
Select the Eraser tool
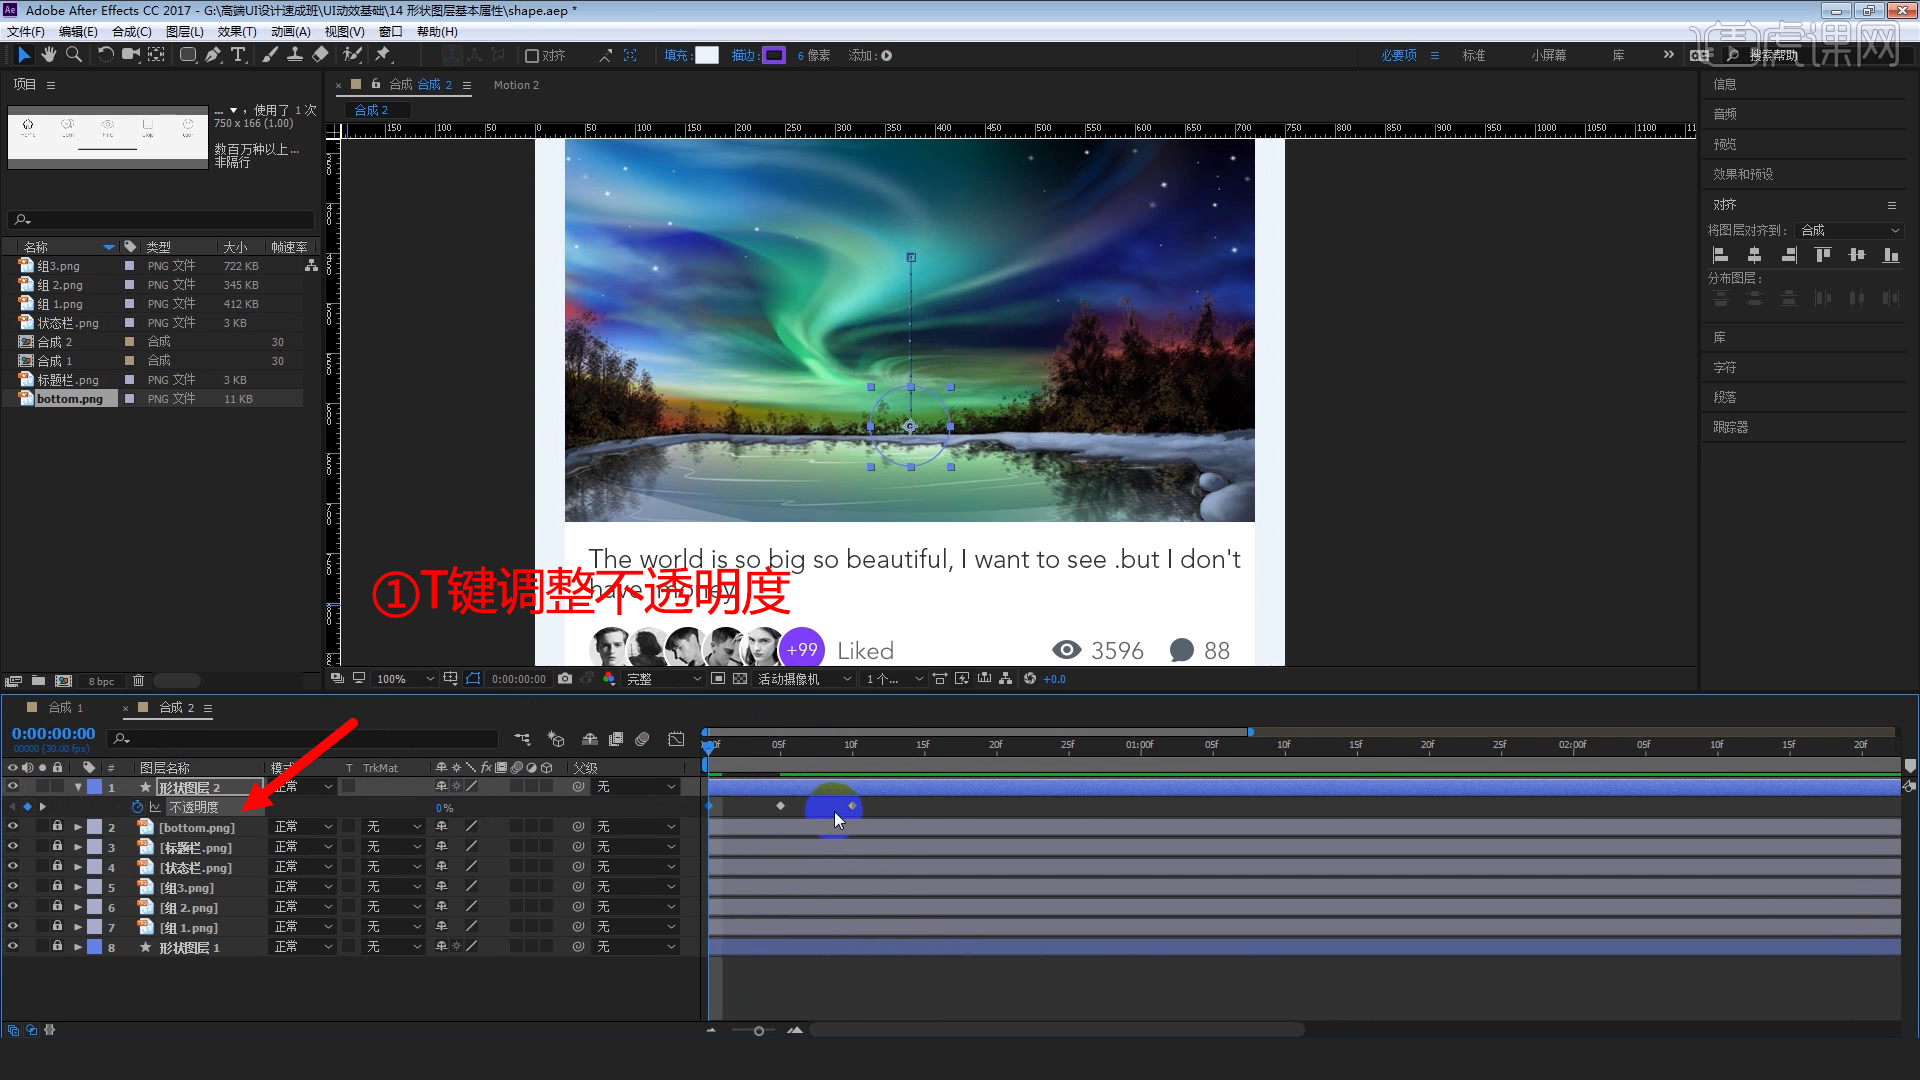coord(320,55)
